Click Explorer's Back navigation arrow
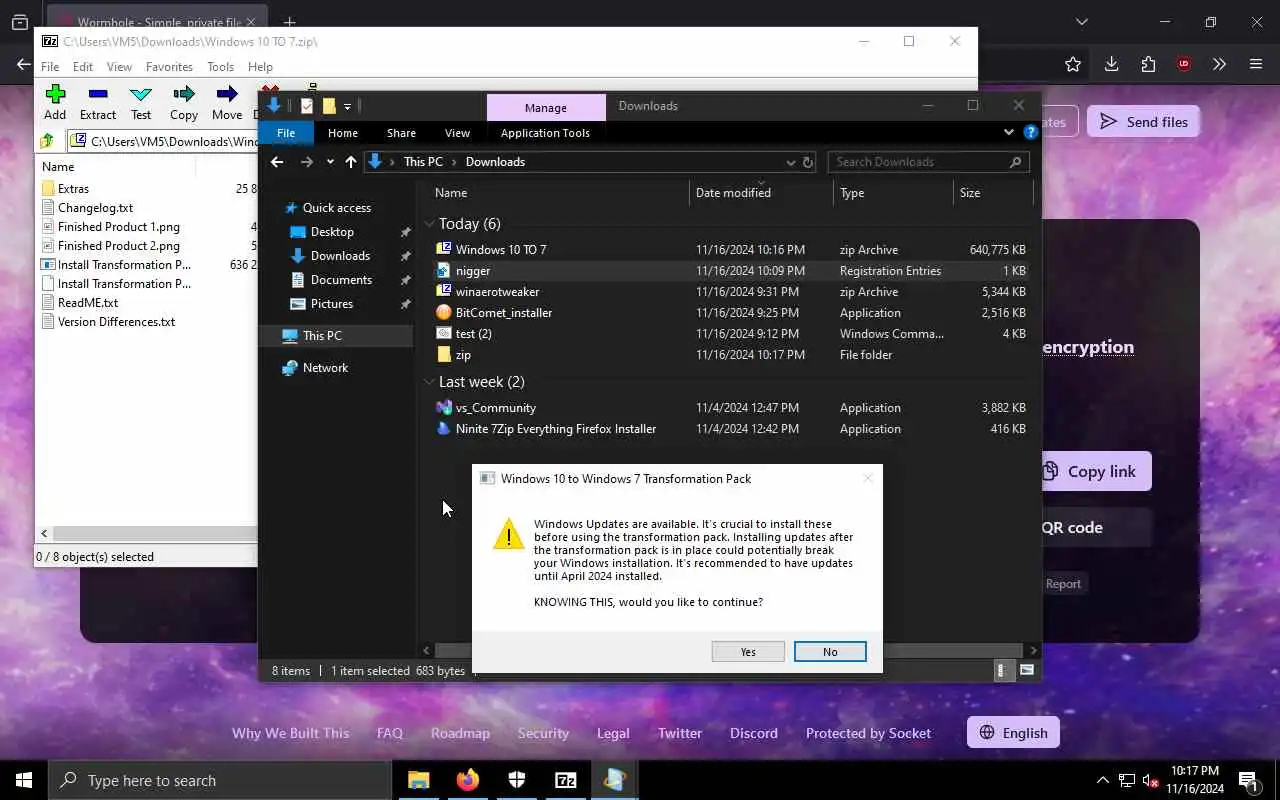This screenshot has width=1280, height=800. click(277, 162)
